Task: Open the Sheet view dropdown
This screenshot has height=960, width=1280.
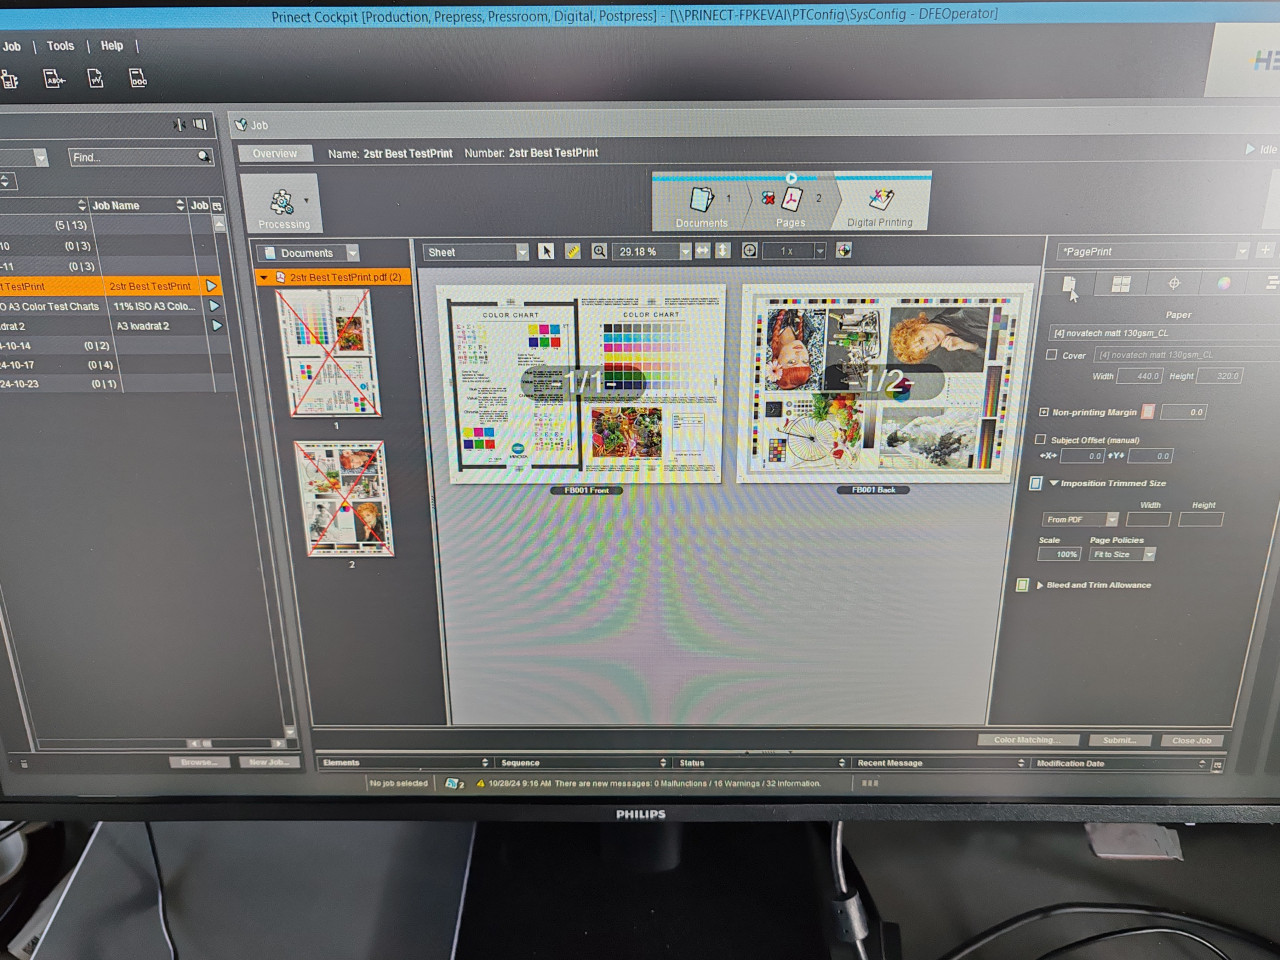Action: click(x=476, y=252)
